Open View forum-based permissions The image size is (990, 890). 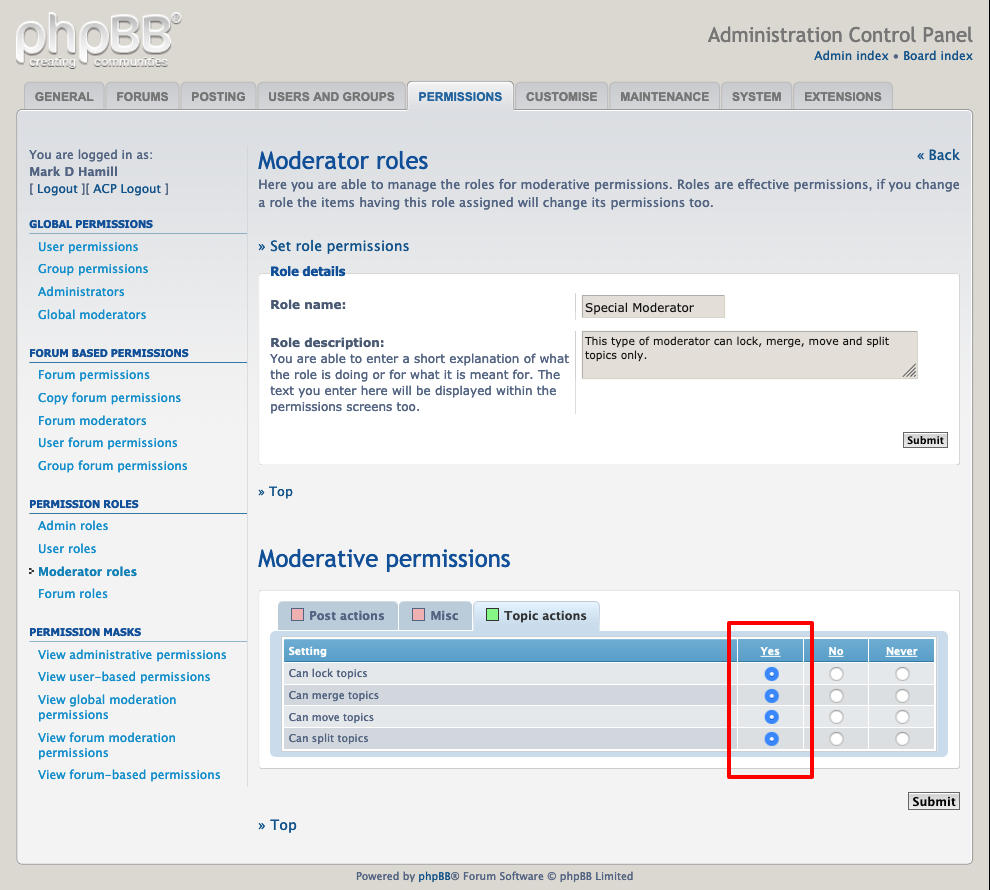tap(129, 774)
